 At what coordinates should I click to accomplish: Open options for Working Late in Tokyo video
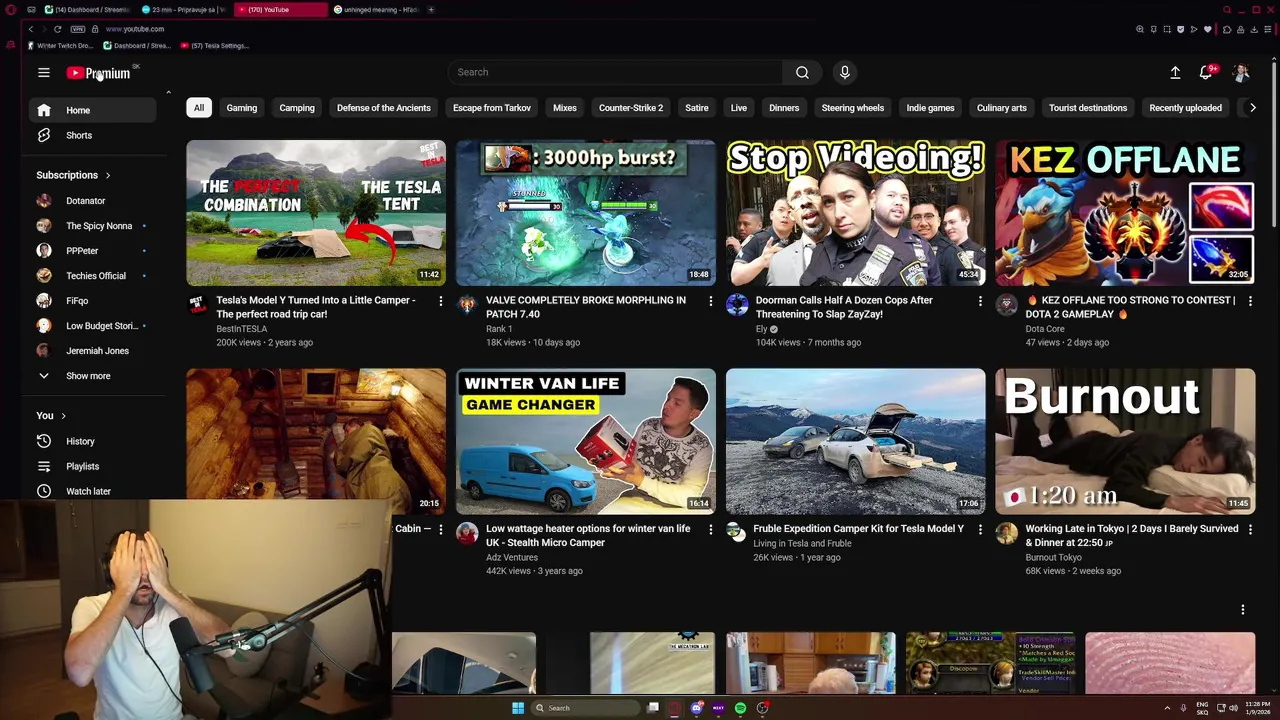(x=1249, y=530)
